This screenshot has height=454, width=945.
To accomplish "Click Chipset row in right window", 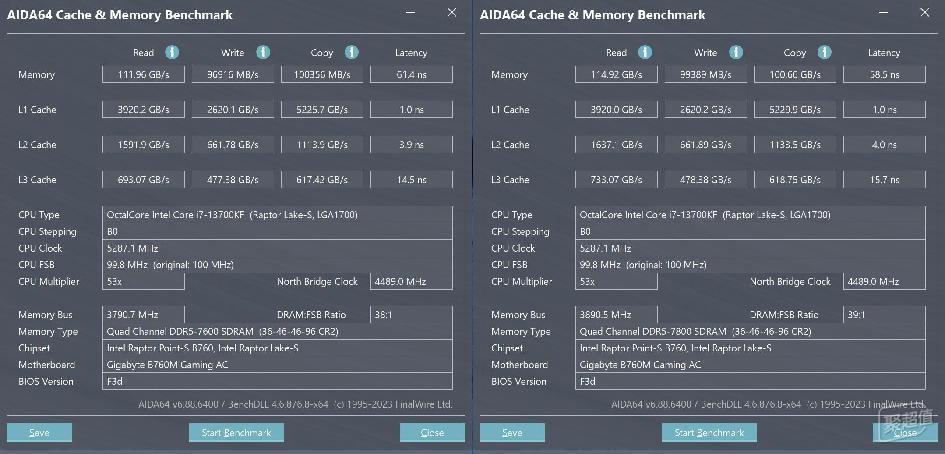I will [x=750, y=348].
